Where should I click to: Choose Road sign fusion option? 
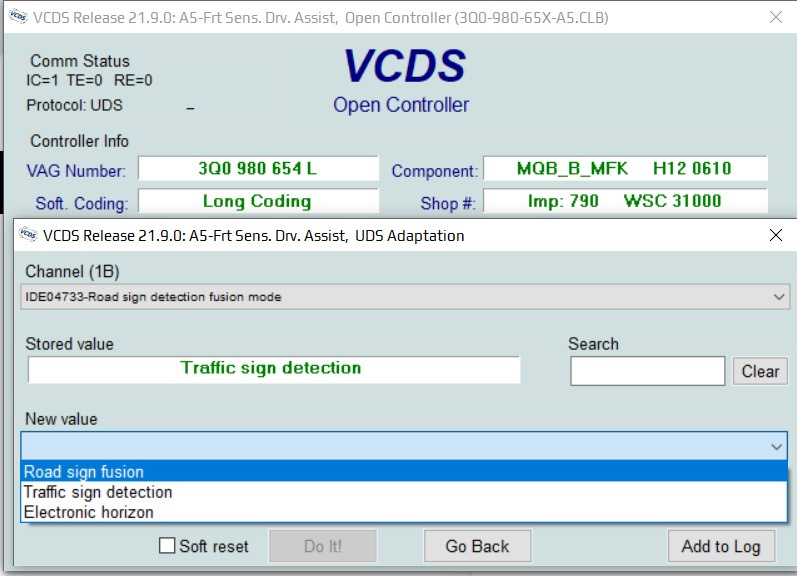405,471
